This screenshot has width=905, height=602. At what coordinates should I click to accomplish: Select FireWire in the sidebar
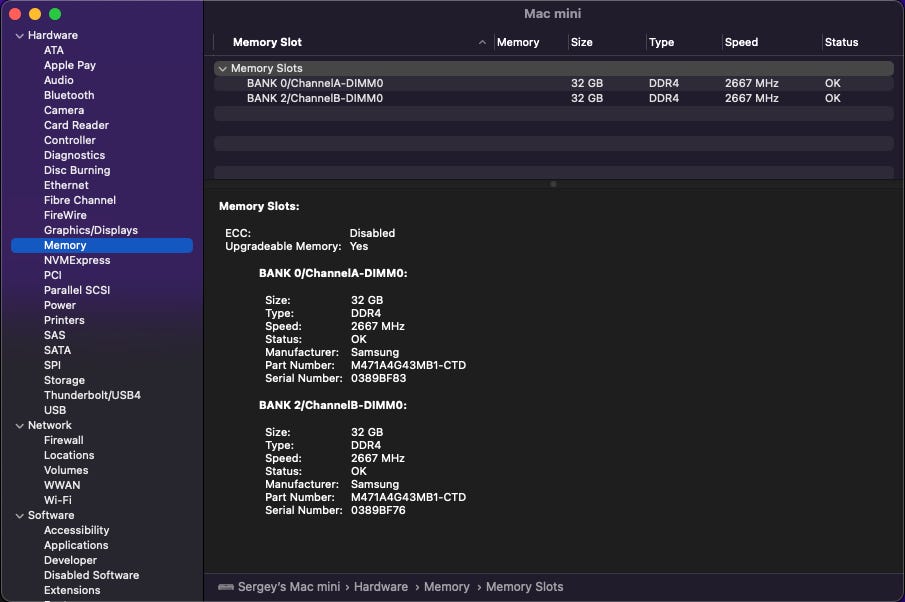point(65,215)
